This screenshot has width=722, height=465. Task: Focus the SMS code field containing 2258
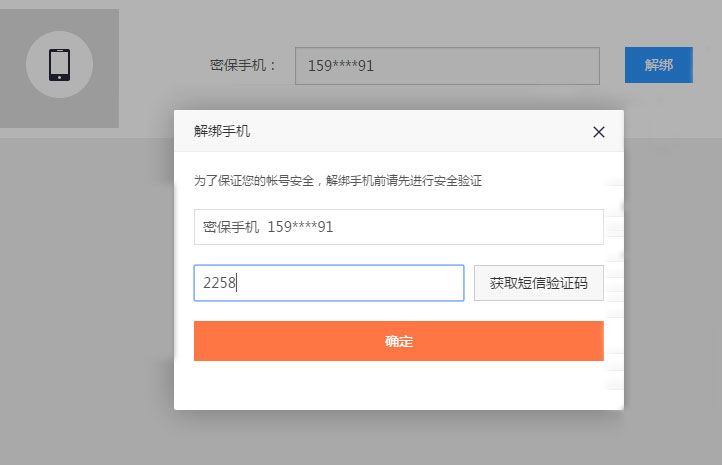[328, 283]
